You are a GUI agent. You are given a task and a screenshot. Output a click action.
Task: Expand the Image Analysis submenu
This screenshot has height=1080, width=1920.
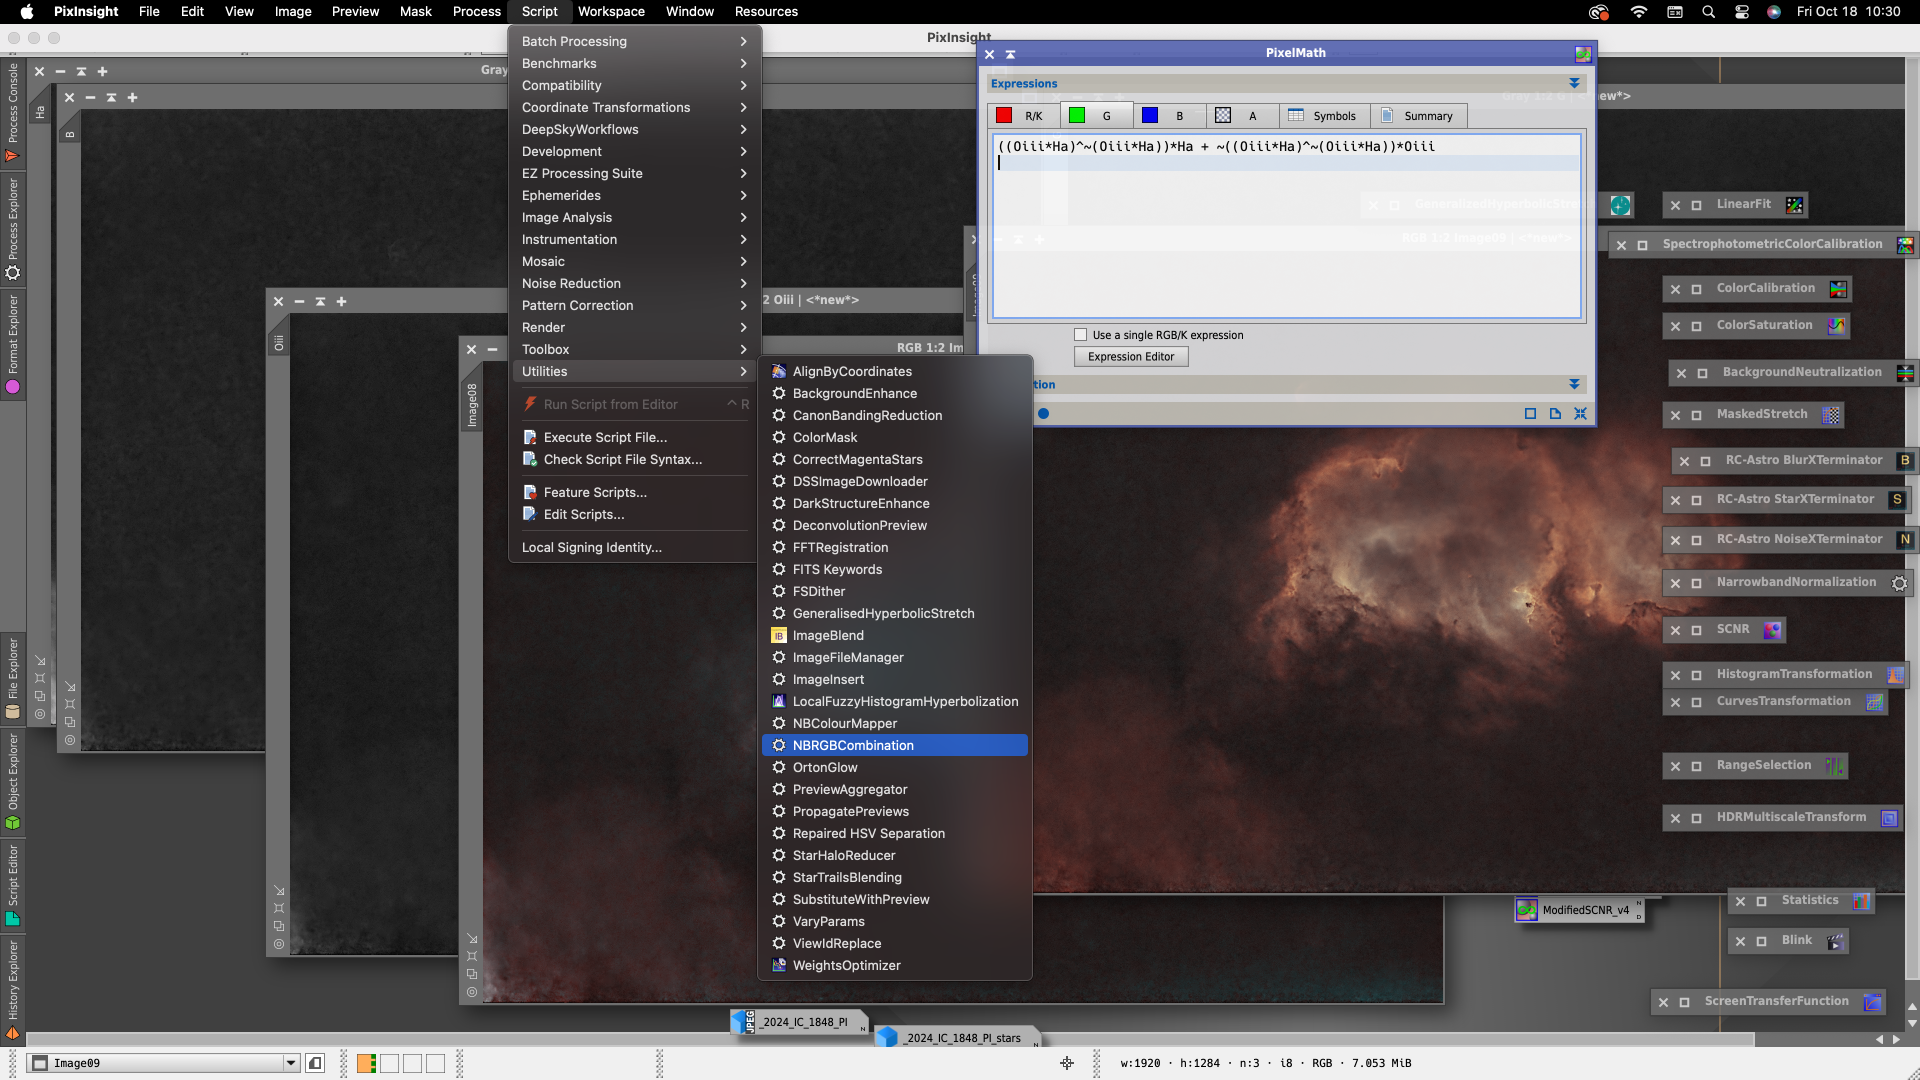tap(635, 217)
